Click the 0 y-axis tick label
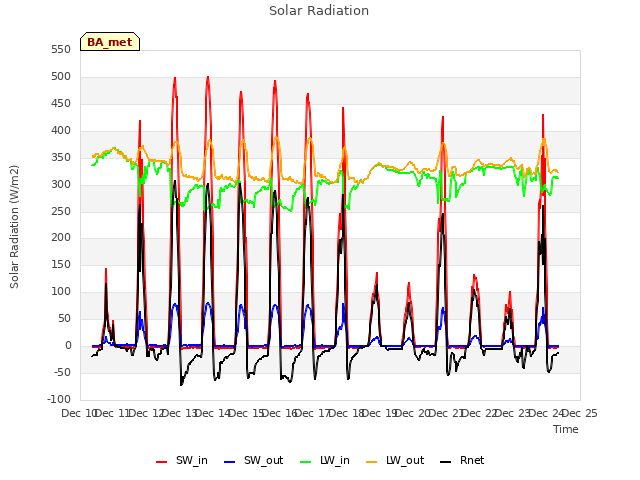Screen dimensions: 640x480 click(68, 345)
